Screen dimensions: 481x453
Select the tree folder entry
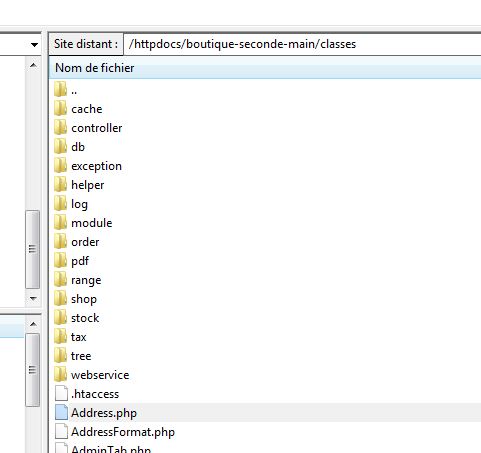tap(81, 356)
